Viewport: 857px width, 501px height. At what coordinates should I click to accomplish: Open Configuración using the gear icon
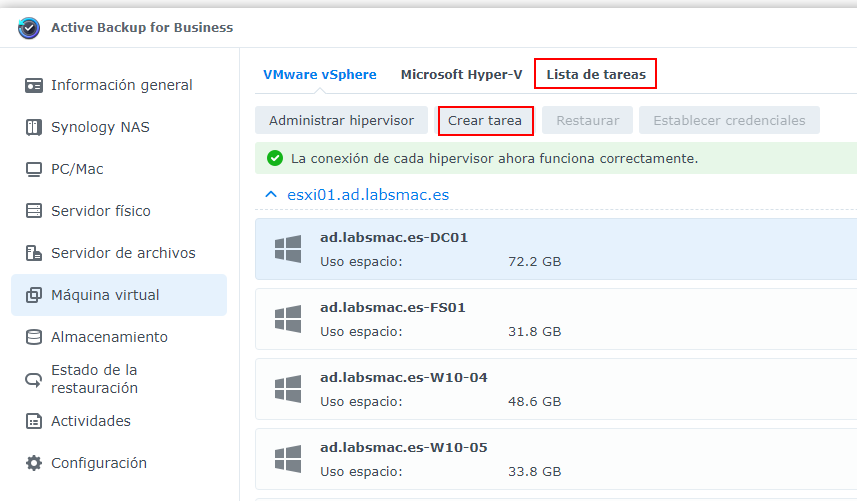click(34, 463)
